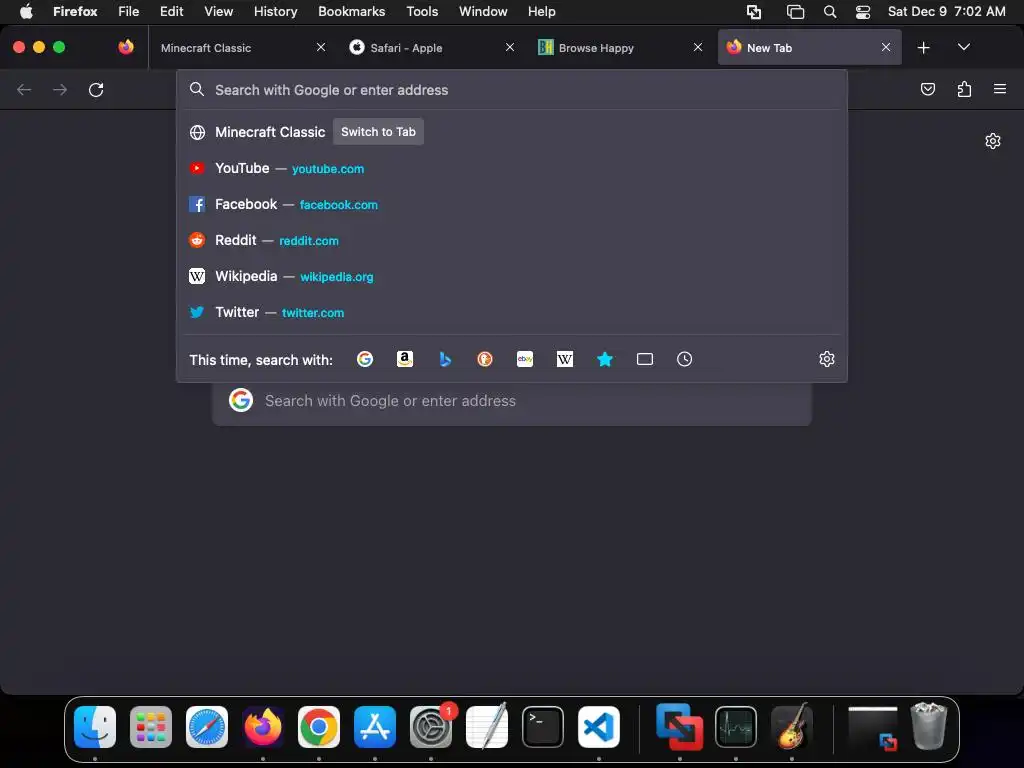
Task: Open the YouTube suggestion
Action: (512, 168)
